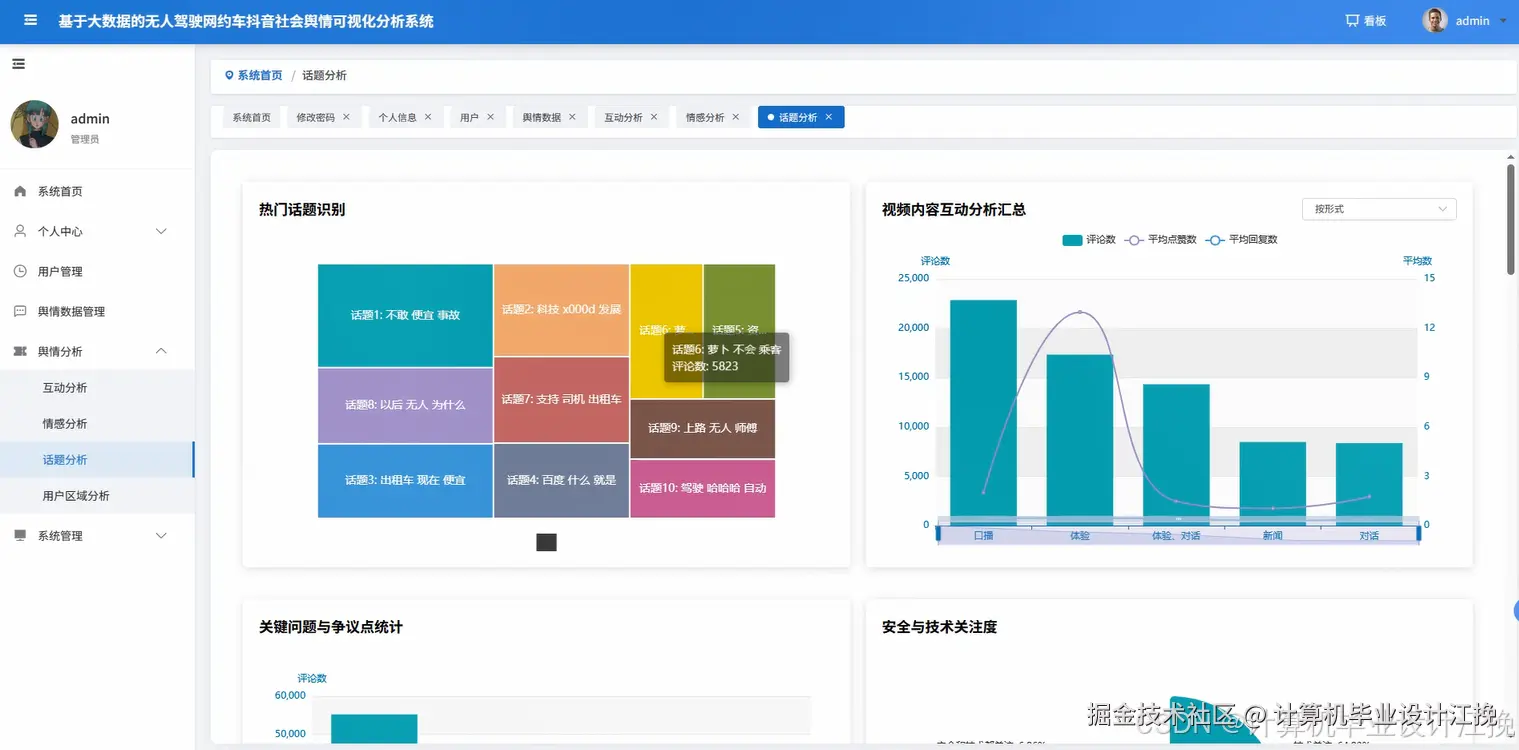Click the sidebar admin profile picture
1519x750 pixels.
tap(34, 125)
